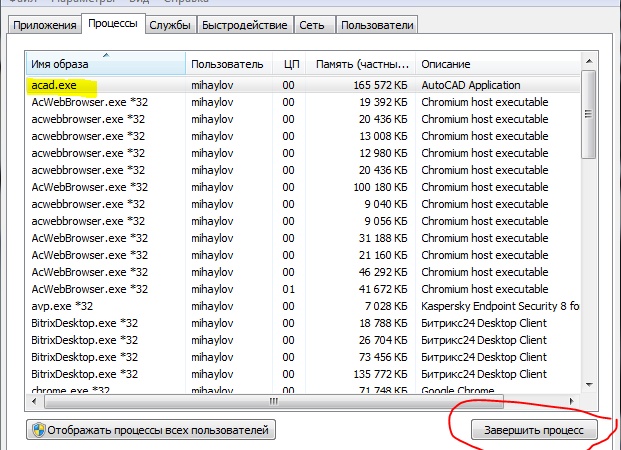Select AcWebBrowser.exe row with 31 188 КБ

pyautogui.click(x=303, y=238)
